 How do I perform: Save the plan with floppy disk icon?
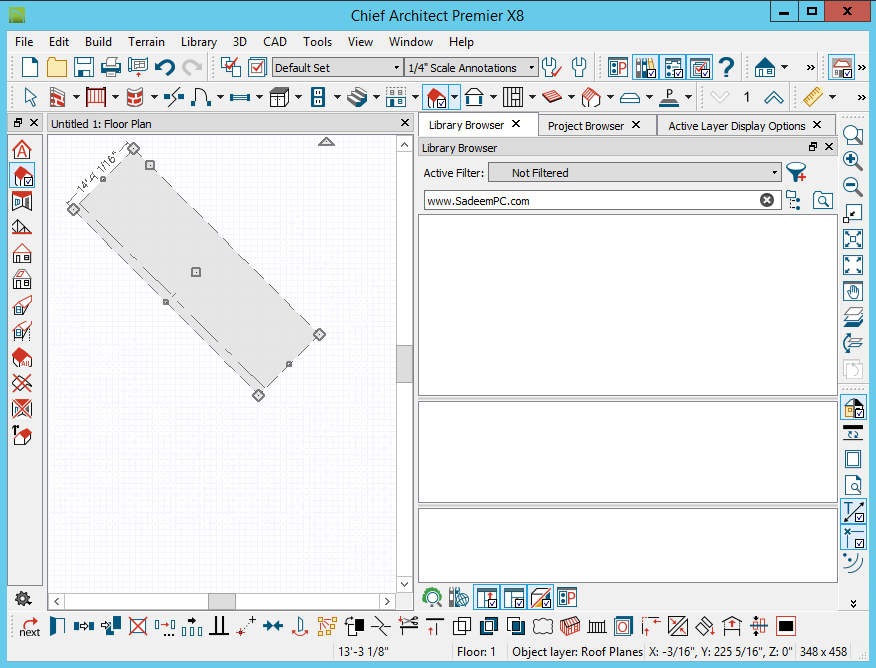[84, 68]
